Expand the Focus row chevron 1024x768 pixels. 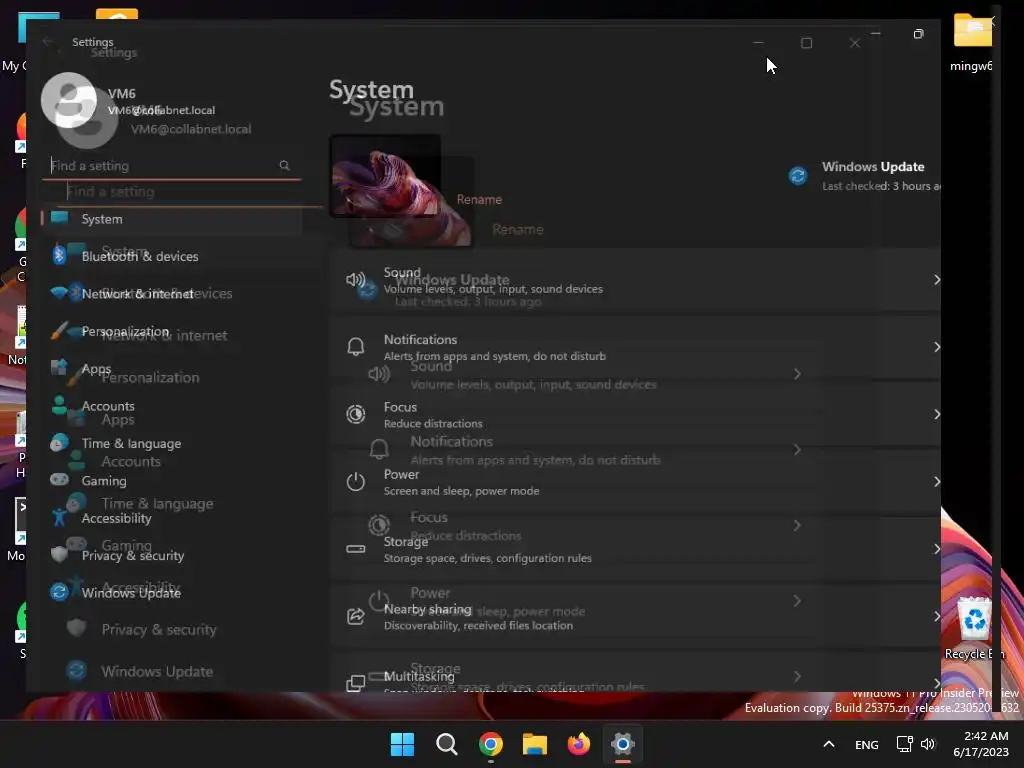coord(936,415)
